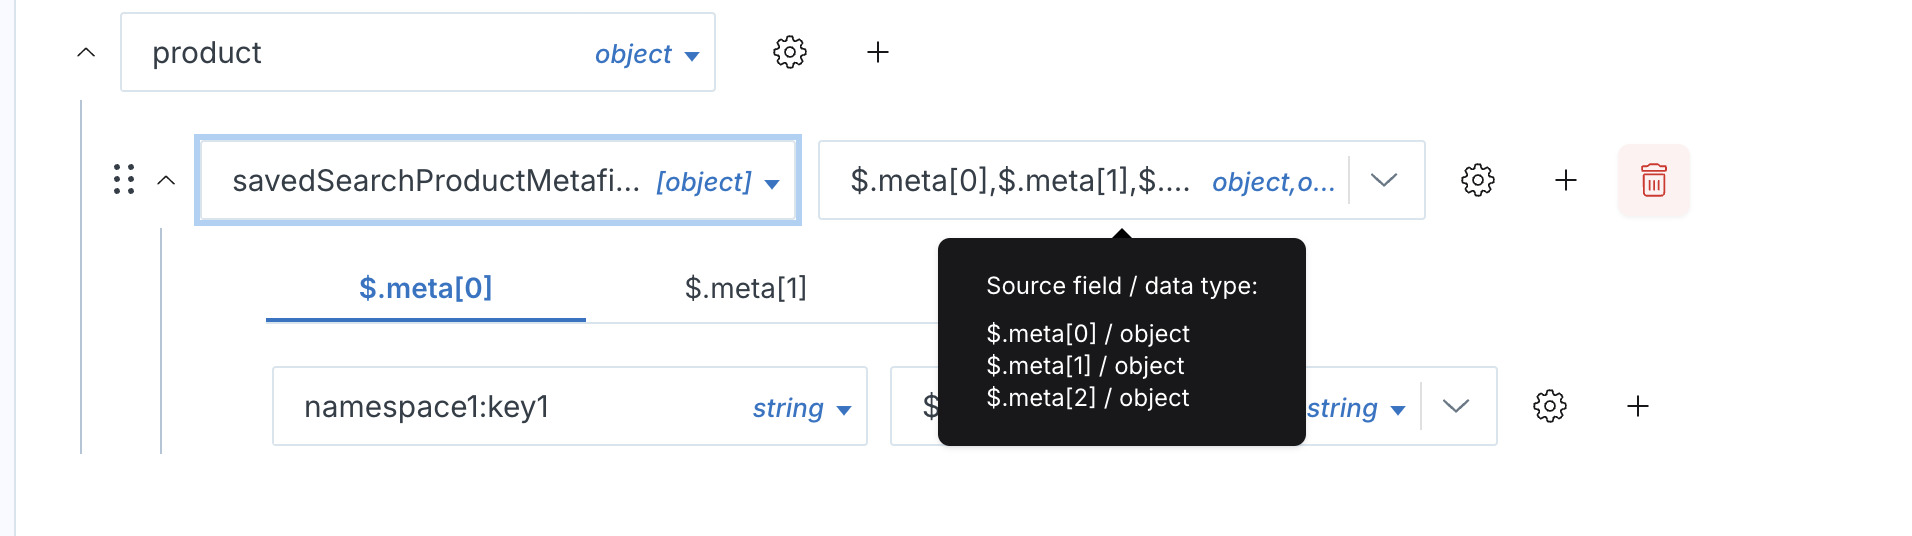Grab the drag handle dots beside savedSearchProductMetafi
This screenshot has width=1912, height=536.
pyautogui.click(x=124, y=180)
